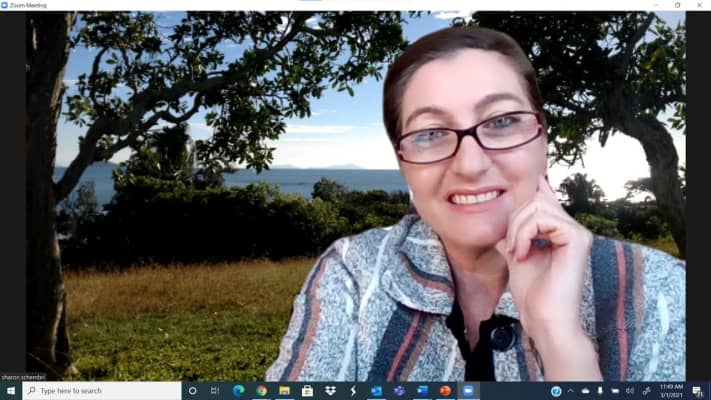Open Dropbox from the taskbar
The image size is (711, 400).
[330, 391]
